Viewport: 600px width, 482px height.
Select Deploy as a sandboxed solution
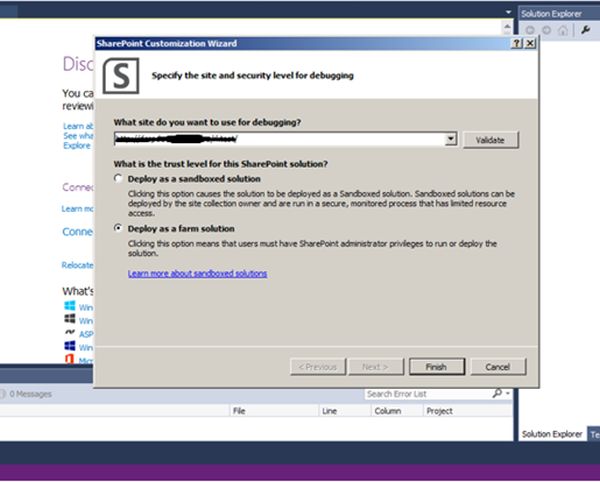pyautogui.click(x=118, y=179)
